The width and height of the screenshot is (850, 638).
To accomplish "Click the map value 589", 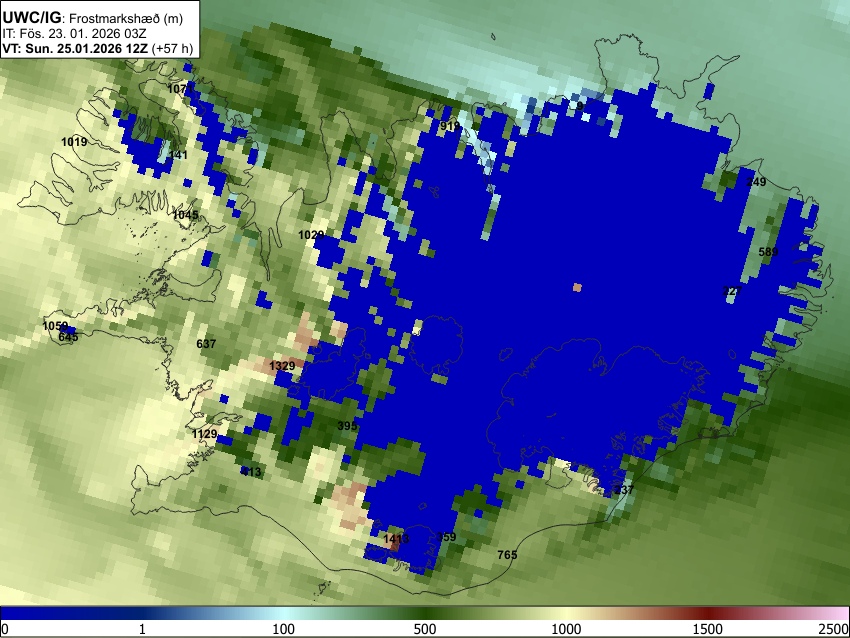I will click(x=768, y=252).
